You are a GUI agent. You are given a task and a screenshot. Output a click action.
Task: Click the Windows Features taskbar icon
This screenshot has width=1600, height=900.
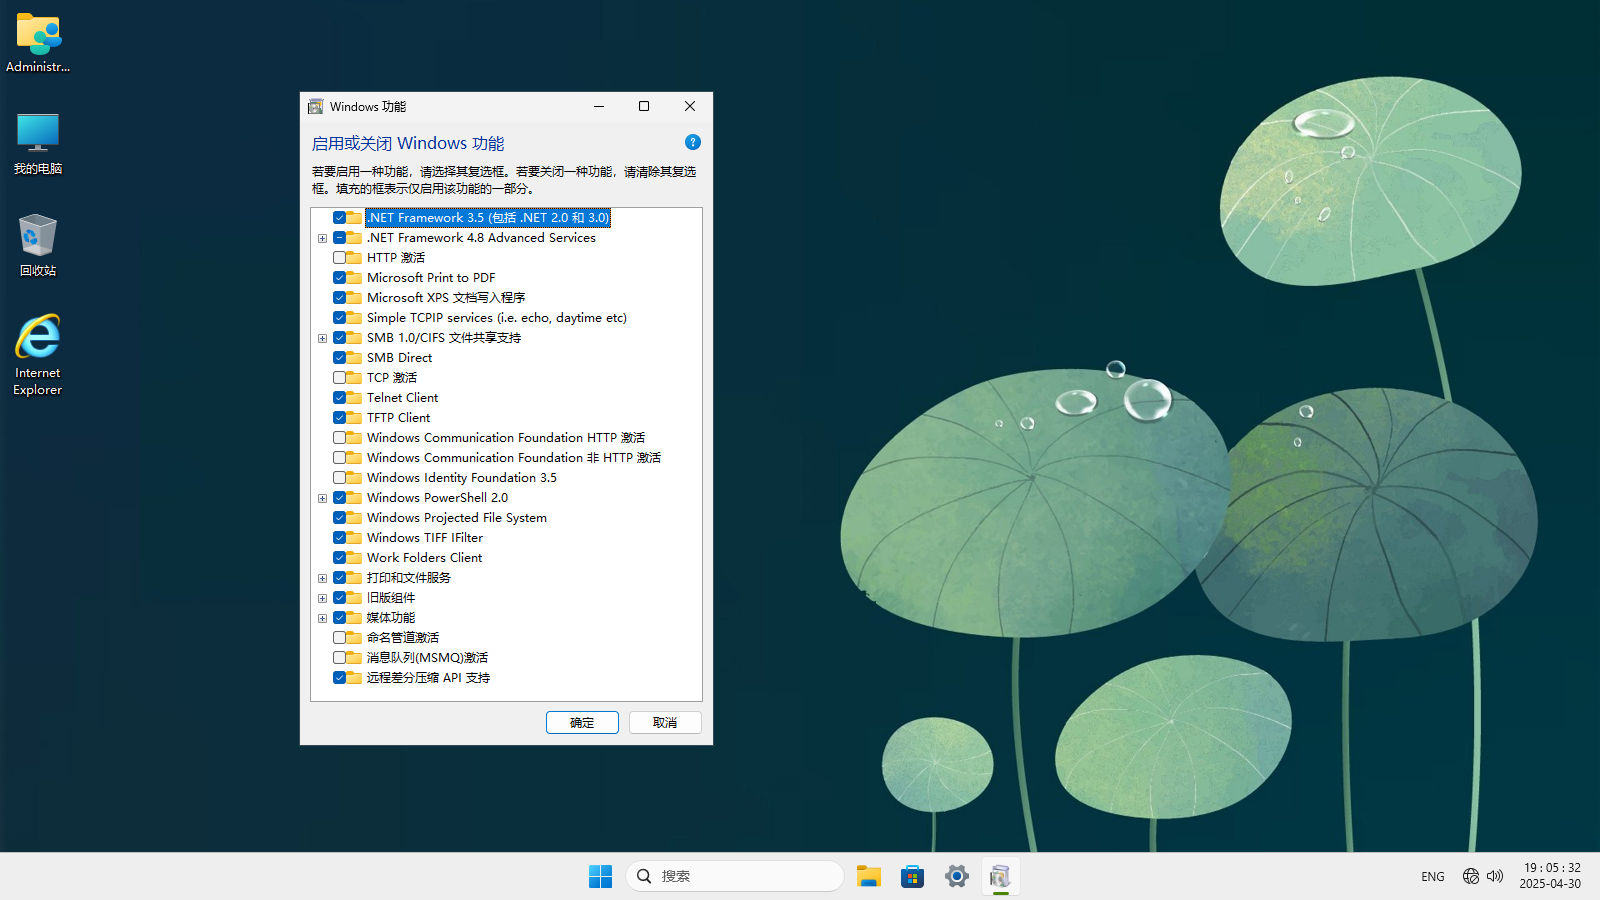[1000, 876]
